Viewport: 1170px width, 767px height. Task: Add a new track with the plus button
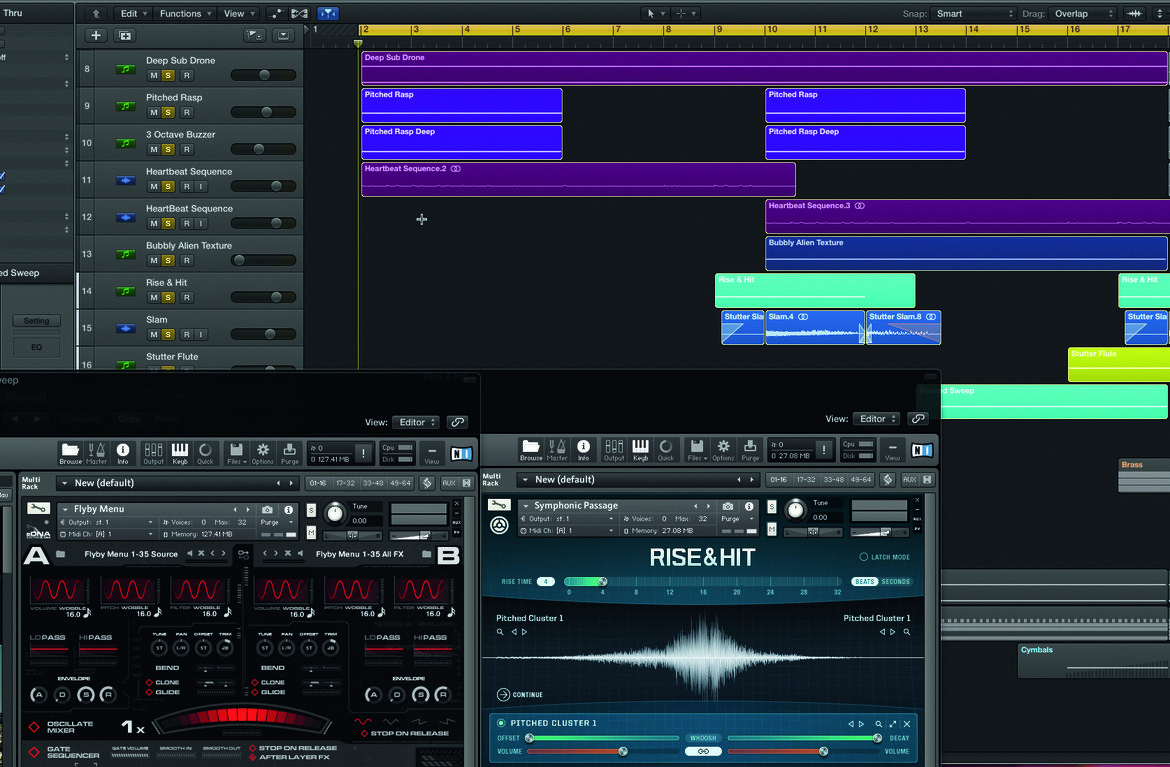tap(96, 35)
